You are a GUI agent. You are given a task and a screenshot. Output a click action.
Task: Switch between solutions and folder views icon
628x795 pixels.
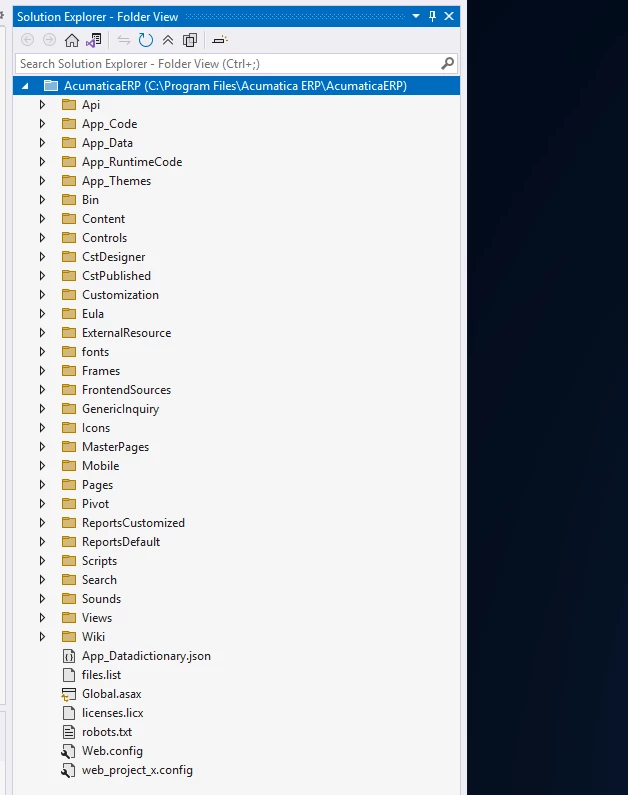point(94,40)
